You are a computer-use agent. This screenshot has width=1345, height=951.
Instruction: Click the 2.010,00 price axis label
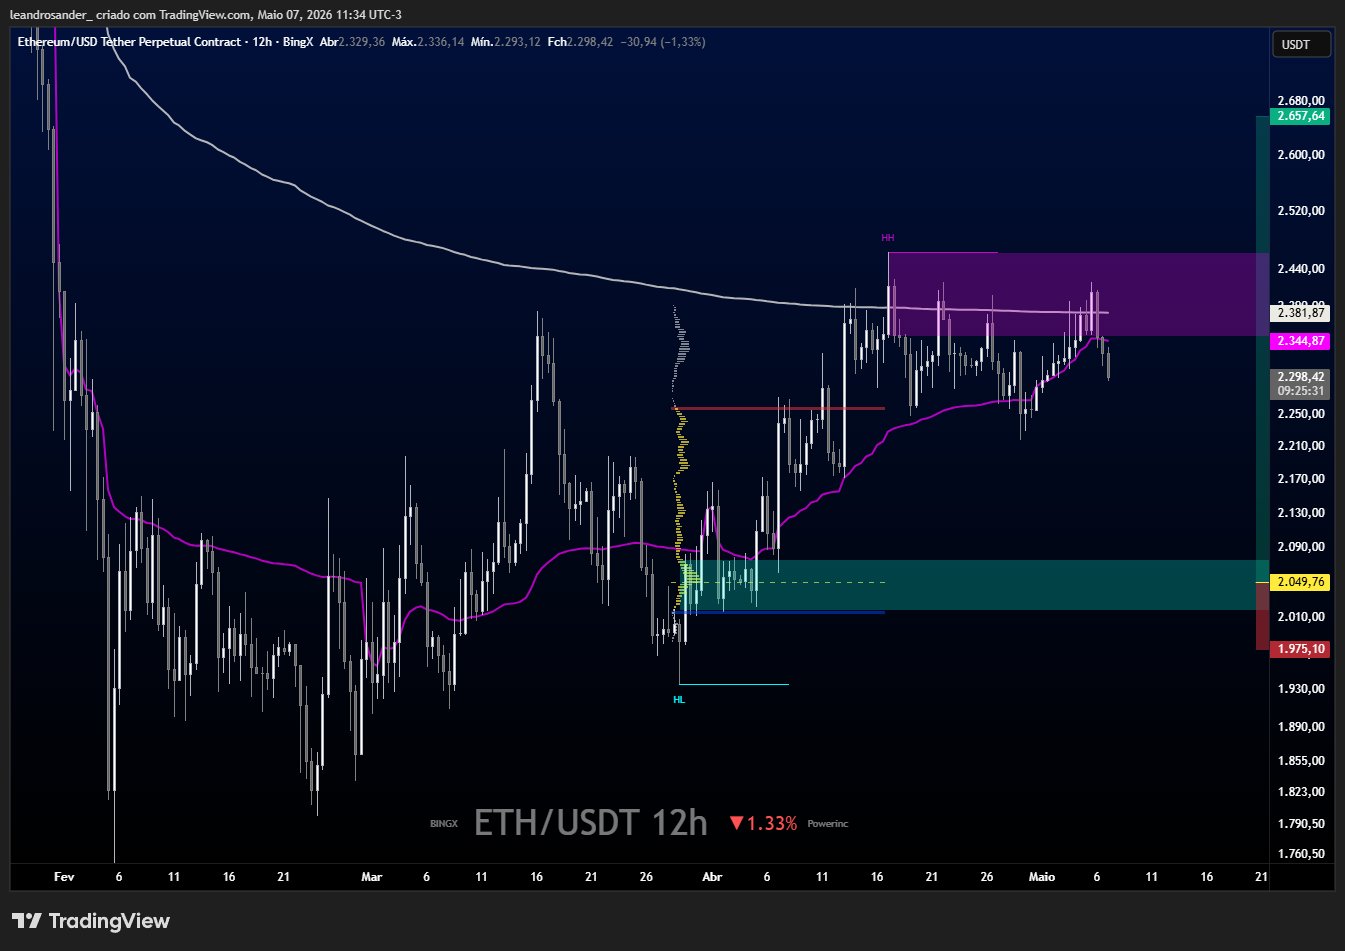point(1301,617)
